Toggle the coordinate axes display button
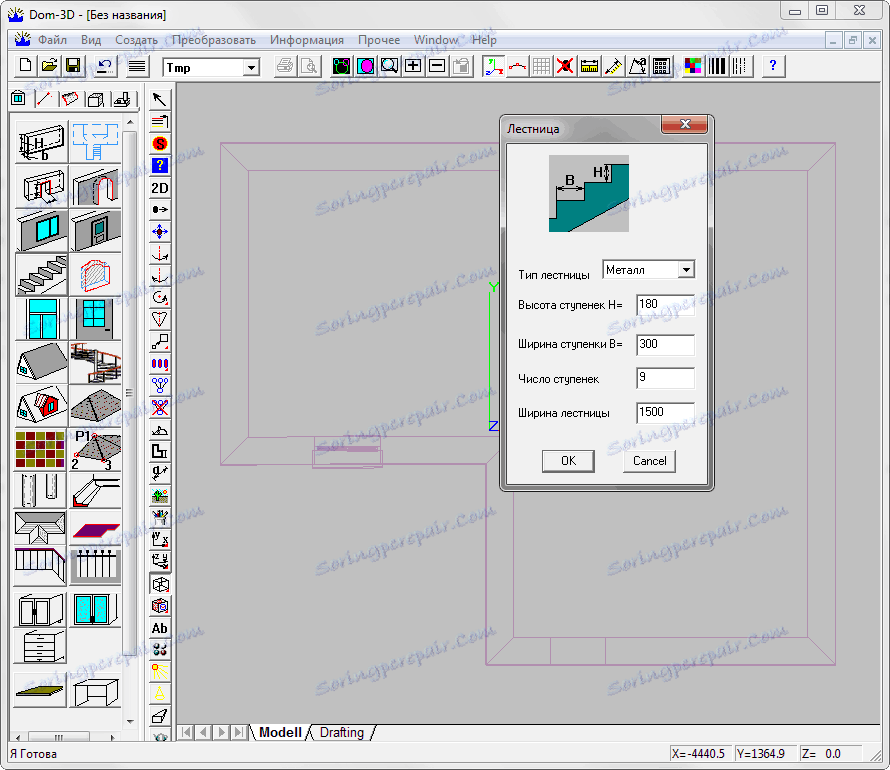 coord(493,67)
